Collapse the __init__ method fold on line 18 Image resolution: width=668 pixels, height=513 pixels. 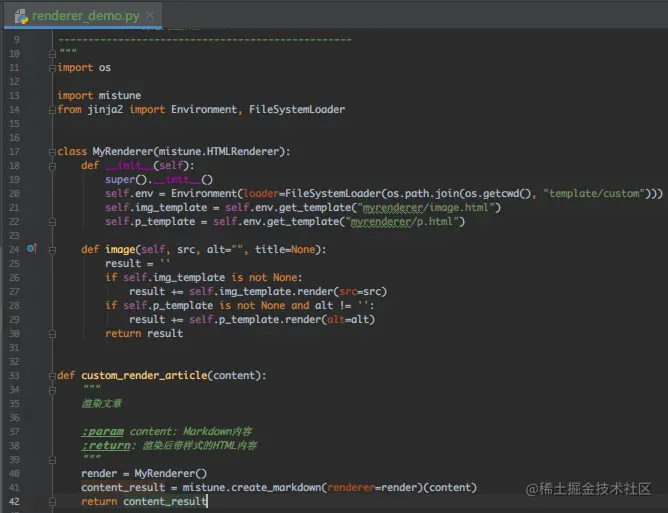[52, 166]
